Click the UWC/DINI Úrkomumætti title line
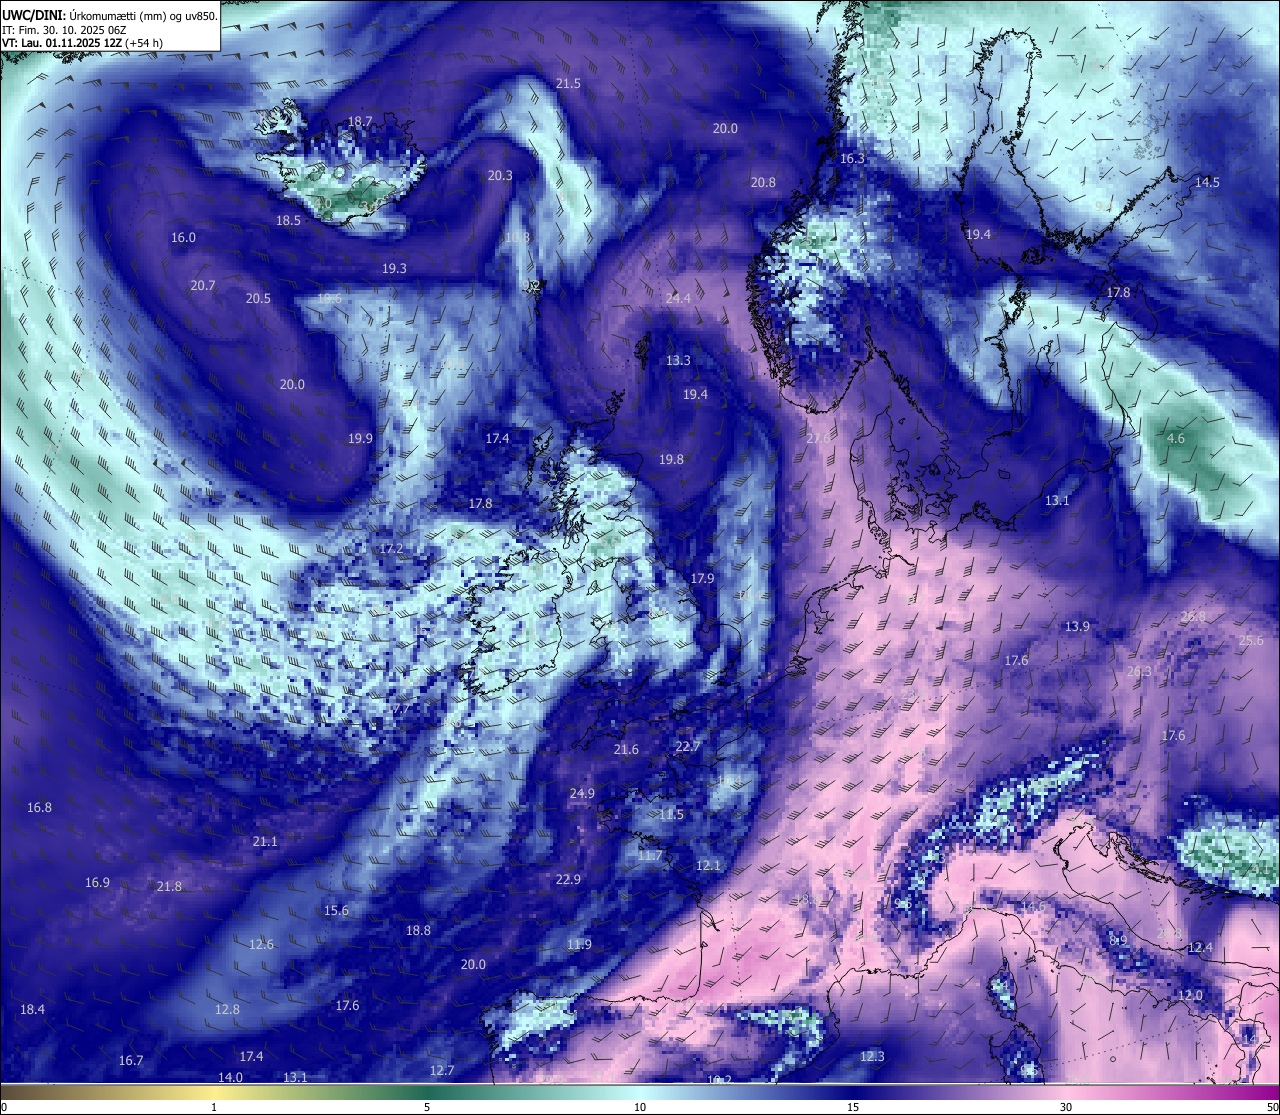The width and height of the screenshot is (1280, 1115). [x=110, y=15]
